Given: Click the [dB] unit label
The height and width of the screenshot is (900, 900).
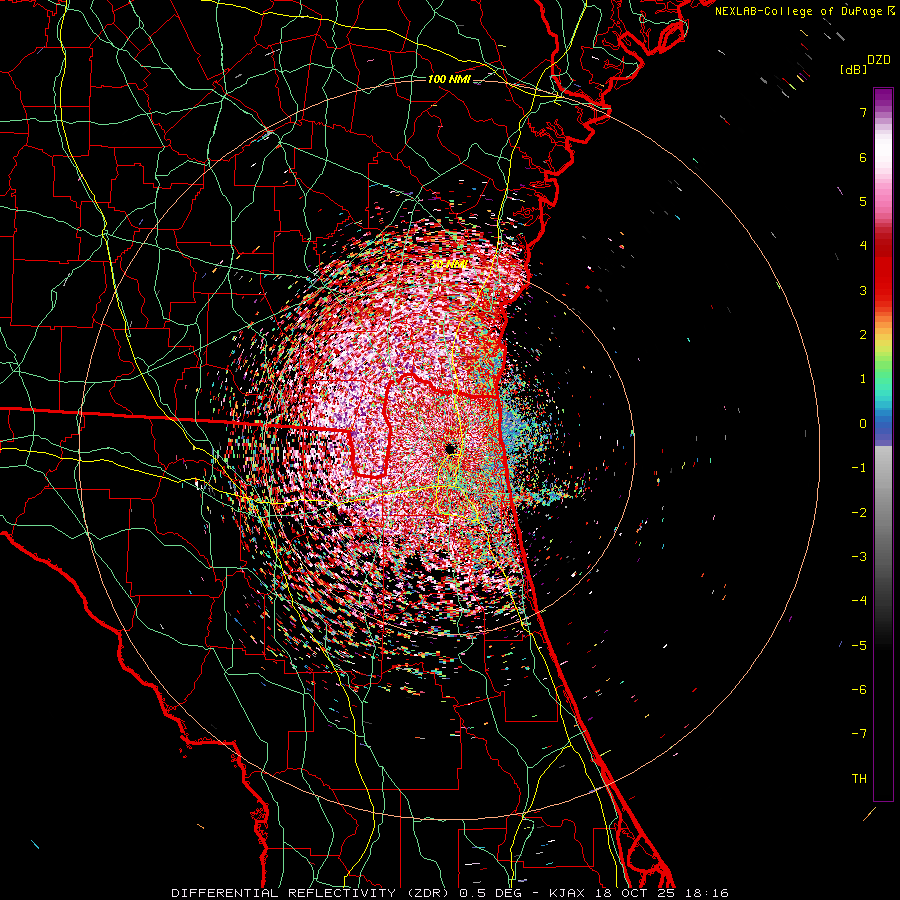Looking at the screenshot, I should click(854, 69).
